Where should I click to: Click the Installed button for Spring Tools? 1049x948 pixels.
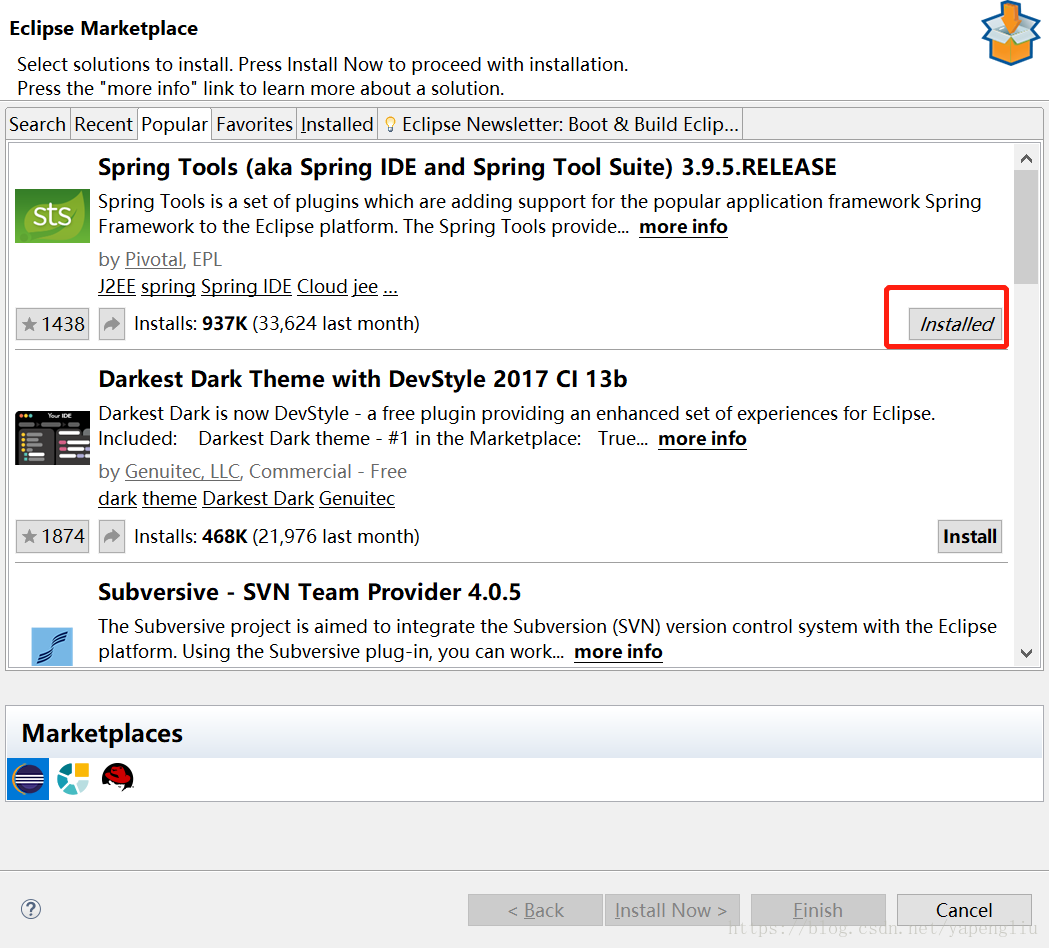(x=955, y=324)
